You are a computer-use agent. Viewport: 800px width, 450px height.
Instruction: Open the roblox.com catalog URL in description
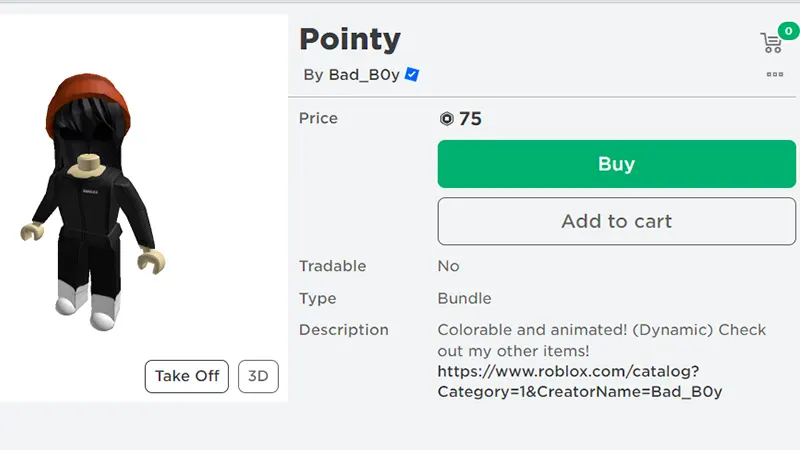[x=580, y=382]
